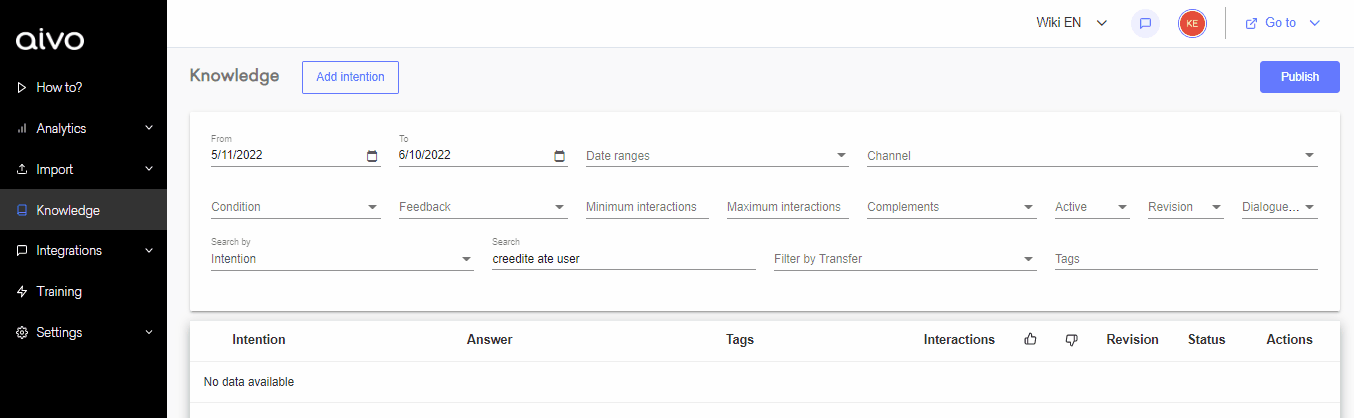Click the Revision column header
The height and width of the screenshot is (418, 1354).
tap(1132, 340)
